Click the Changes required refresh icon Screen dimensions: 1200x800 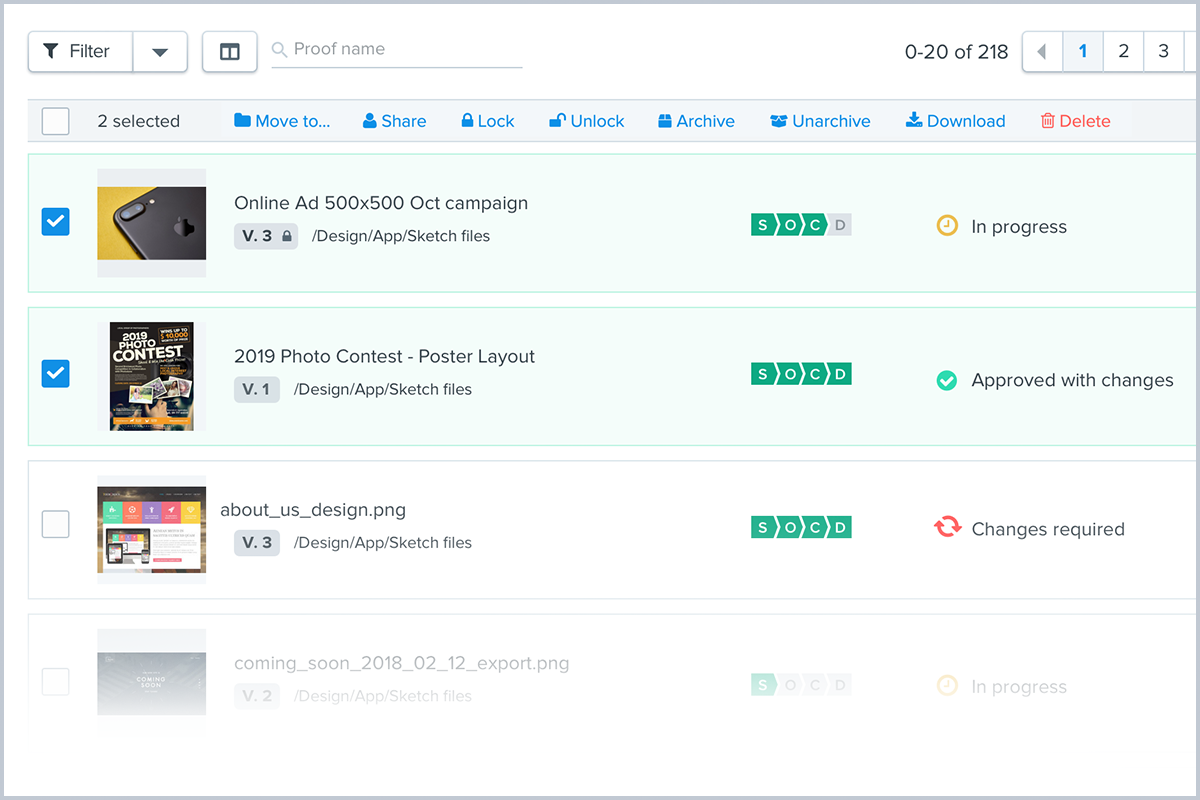pyautogui.click(x=947, y=528)
